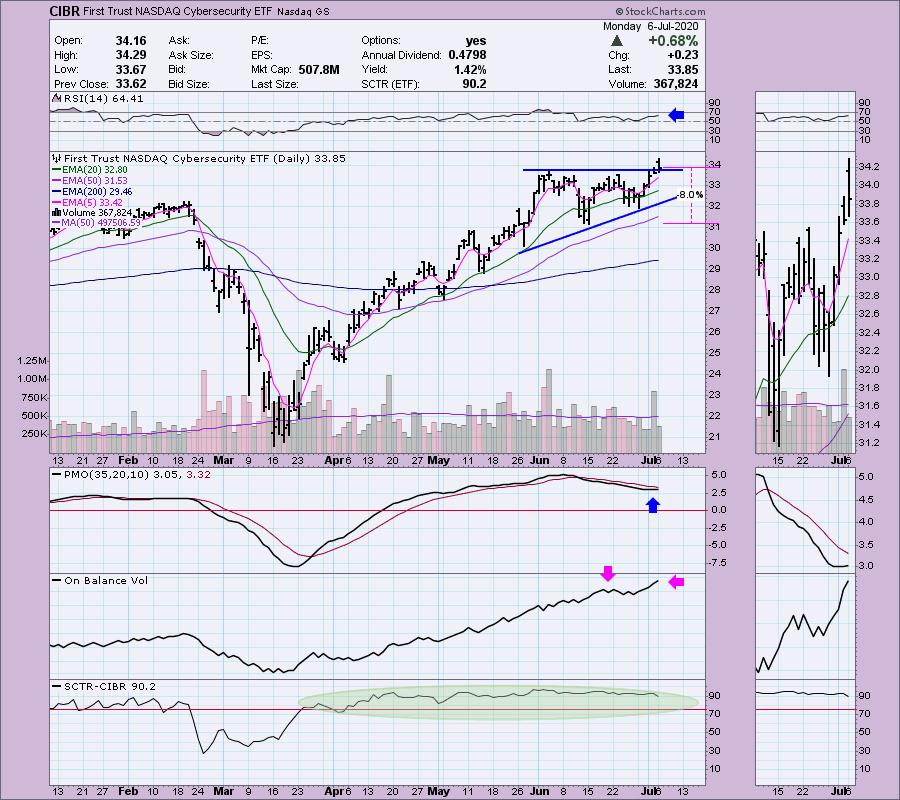
Task: Click the EMA(20) 32.80 legend entry
Action: [x=90, y=170]
